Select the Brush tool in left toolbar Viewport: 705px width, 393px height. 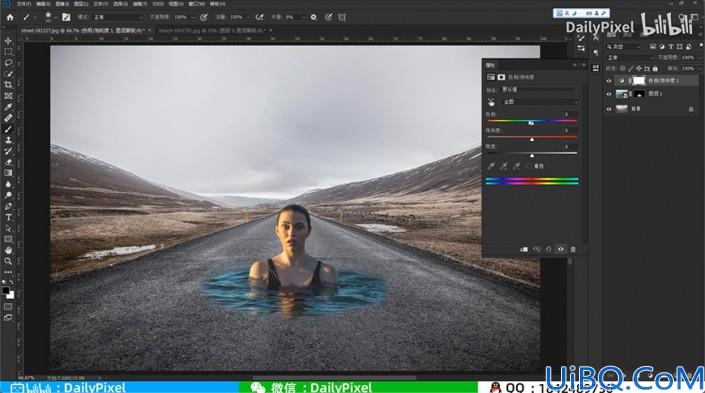[x=8, y=129]
